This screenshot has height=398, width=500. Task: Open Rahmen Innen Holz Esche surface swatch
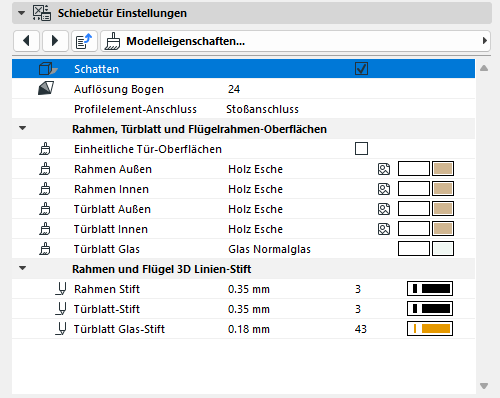443,189
